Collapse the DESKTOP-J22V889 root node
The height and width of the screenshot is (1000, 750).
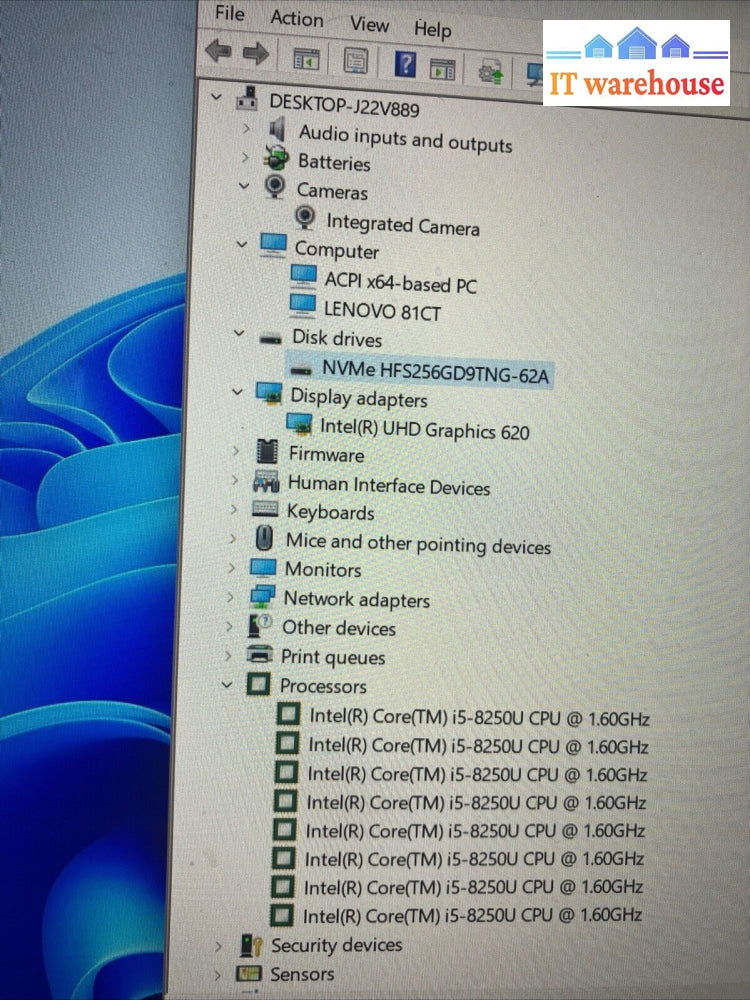[216, 97]
